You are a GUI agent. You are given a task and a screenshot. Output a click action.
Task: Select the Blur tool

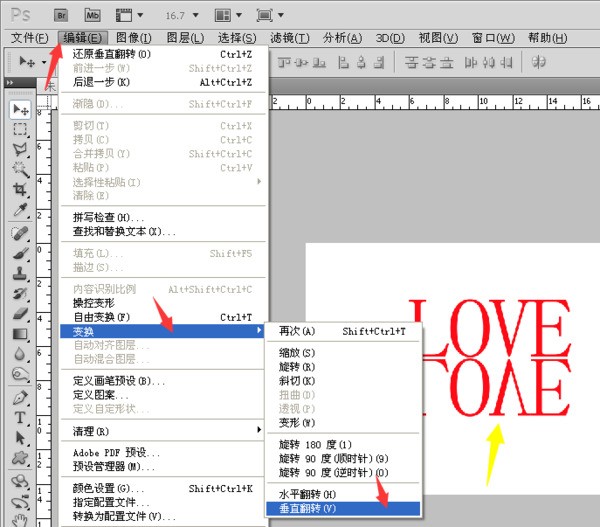point(20,354)
